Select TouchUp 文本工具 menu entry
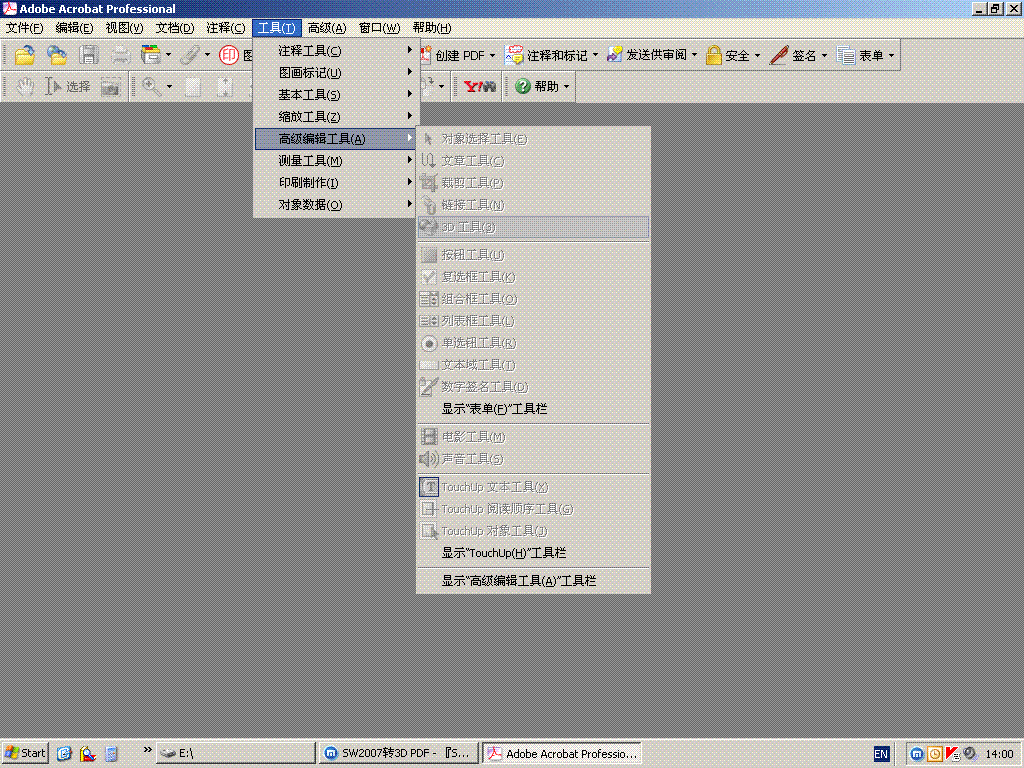 coord(533,487)
